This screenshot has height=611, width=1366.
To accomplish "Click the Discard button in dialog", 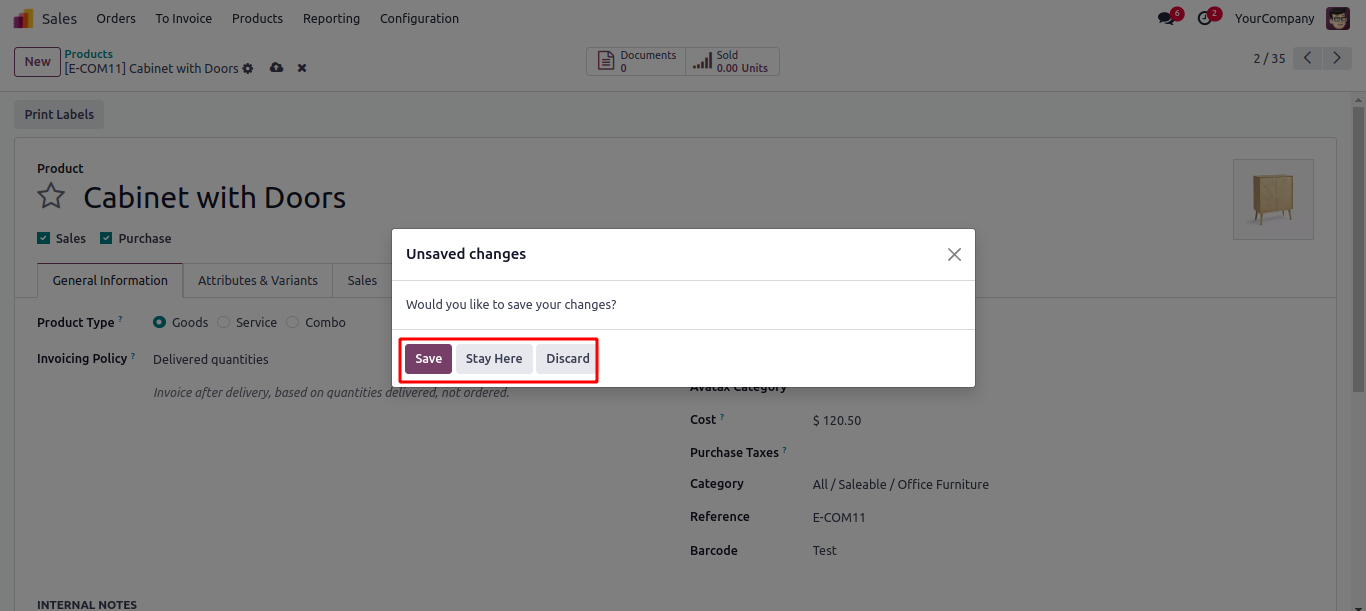I will 567,359.
